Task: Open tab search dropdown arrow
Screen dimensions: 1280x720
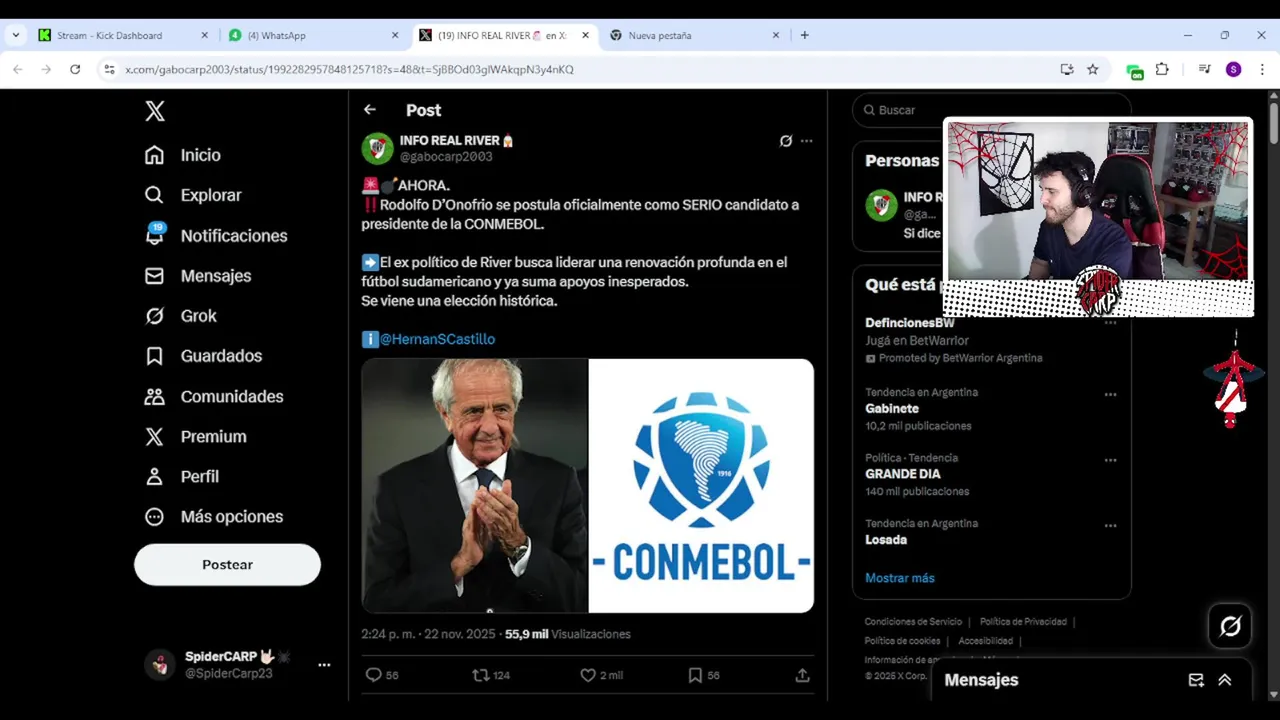Action: click(16, 35)
